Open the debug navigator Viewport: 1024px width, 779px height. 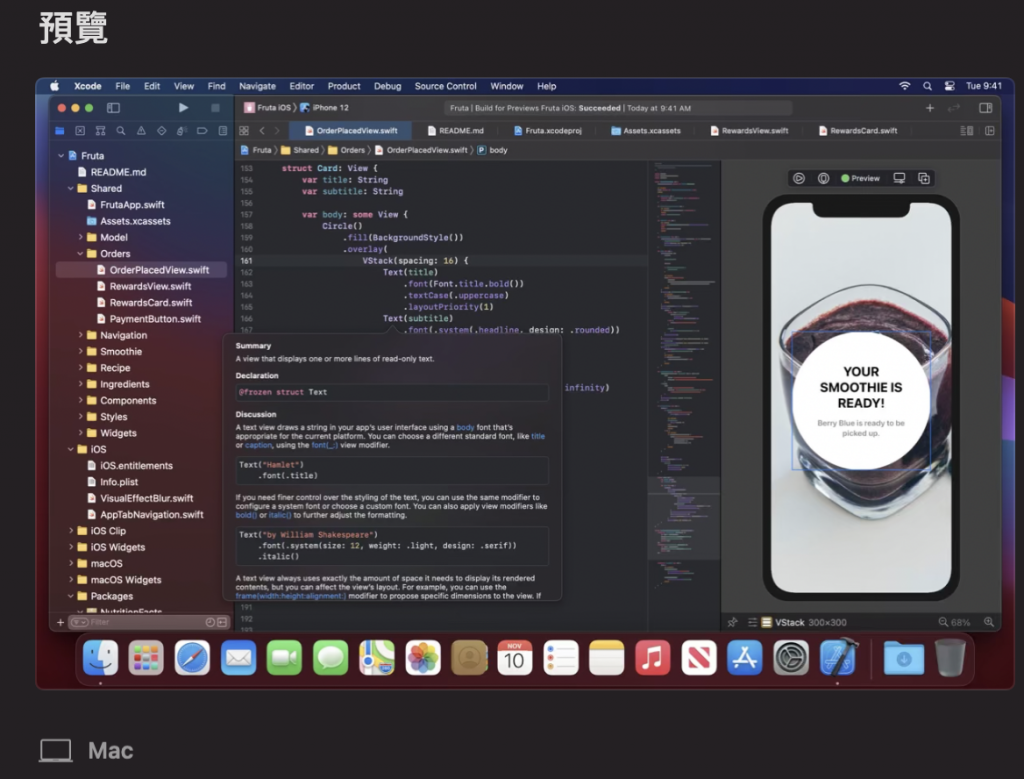[x=182, y=131]
